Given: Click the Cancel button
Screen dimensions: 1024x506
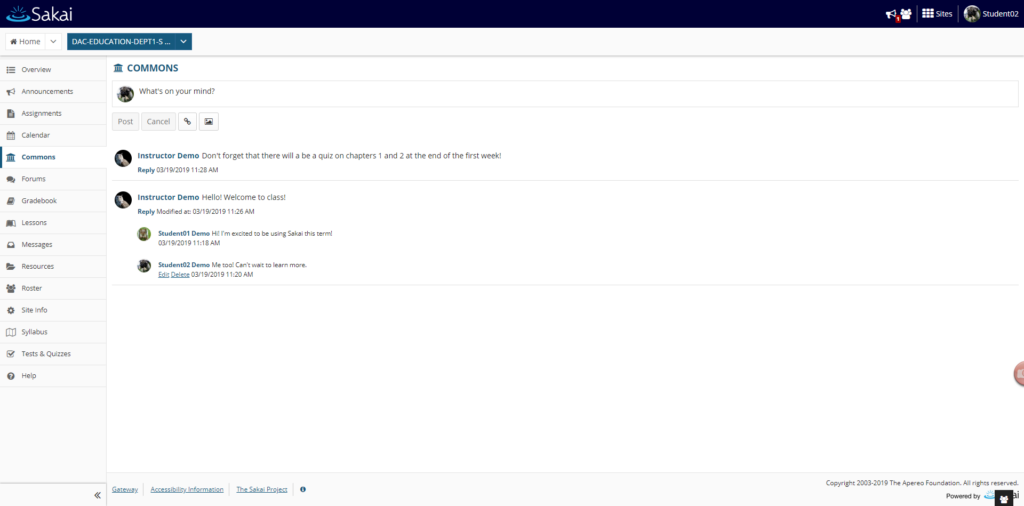Looking at the screenshot, I should [158, 121].
